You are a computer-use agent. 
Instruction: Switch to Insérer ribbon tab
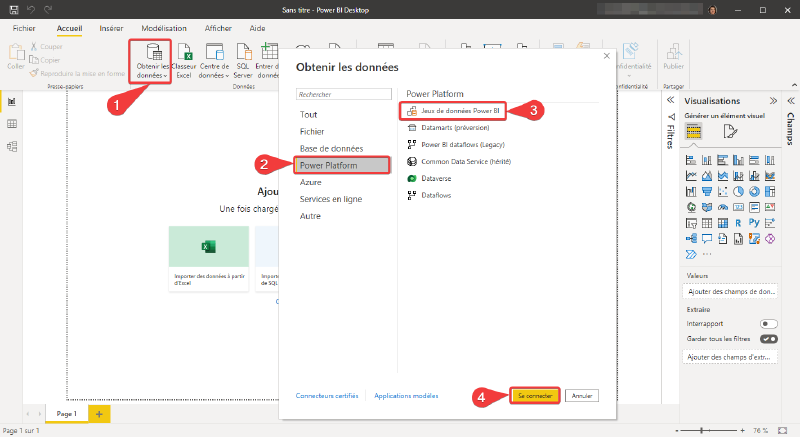coord(111,29)
